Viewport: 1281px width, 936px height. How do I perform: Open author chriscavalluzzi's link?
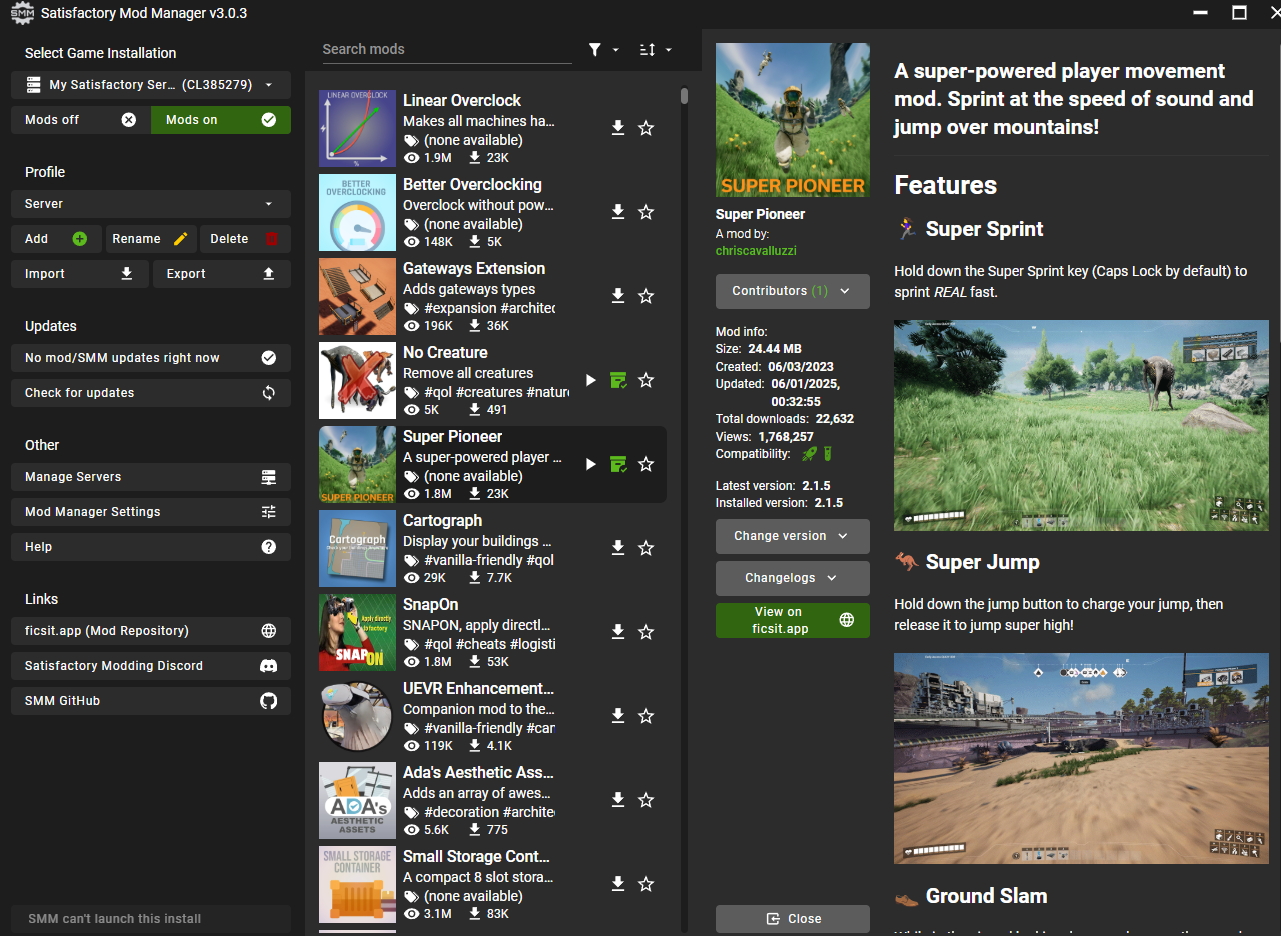point(756,251)
